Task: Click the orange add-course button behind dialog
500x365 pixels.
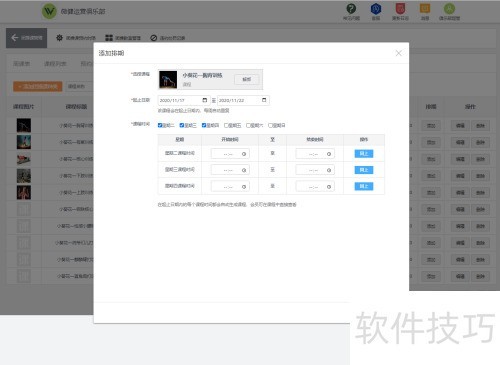Action: [38, 86]
